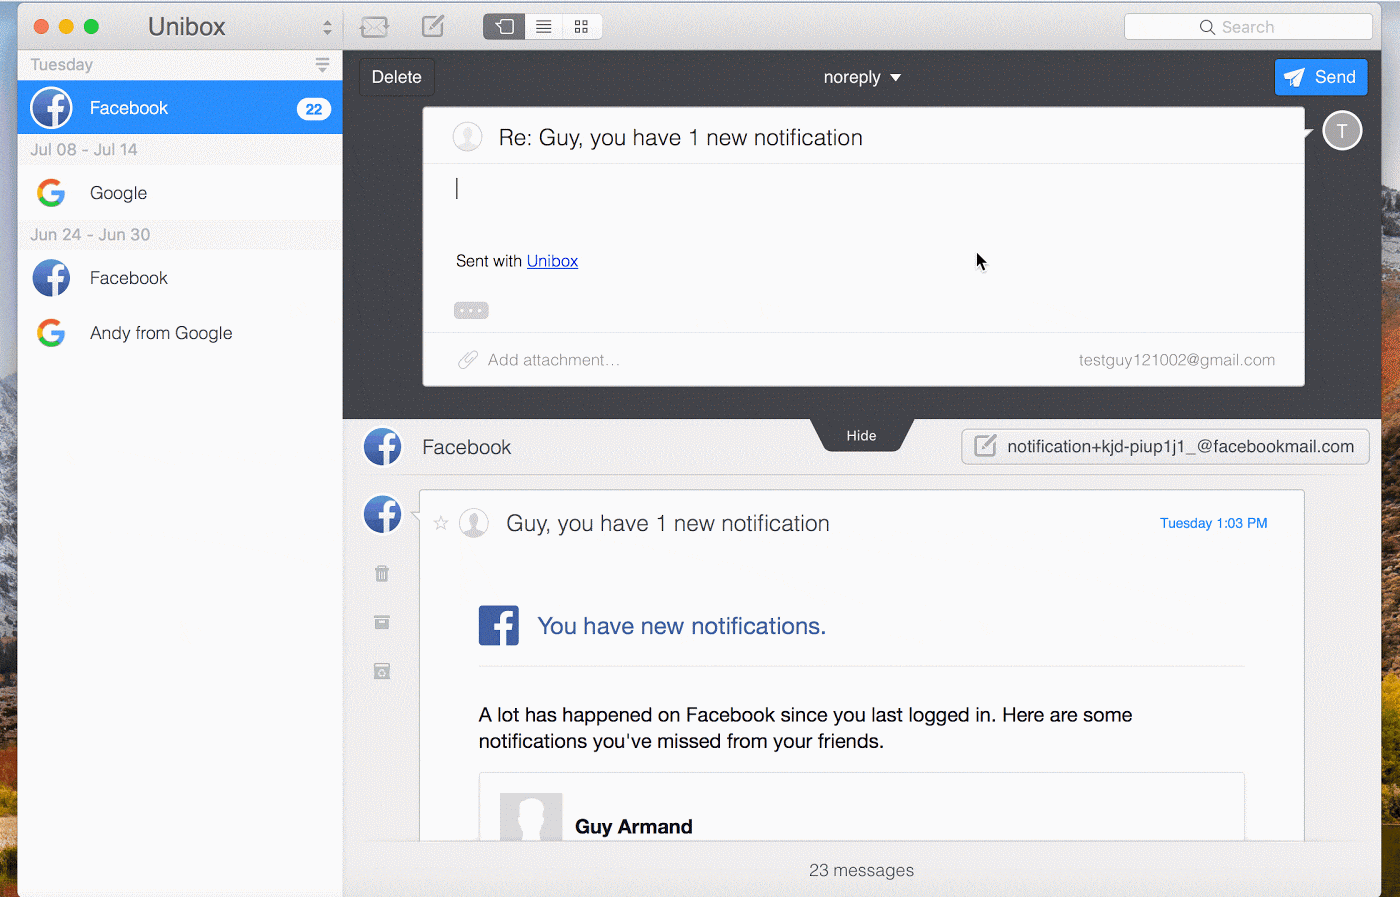1400x897 pixels.
Task: Switch to the grid attachments view mode
Action: (581, 27)
